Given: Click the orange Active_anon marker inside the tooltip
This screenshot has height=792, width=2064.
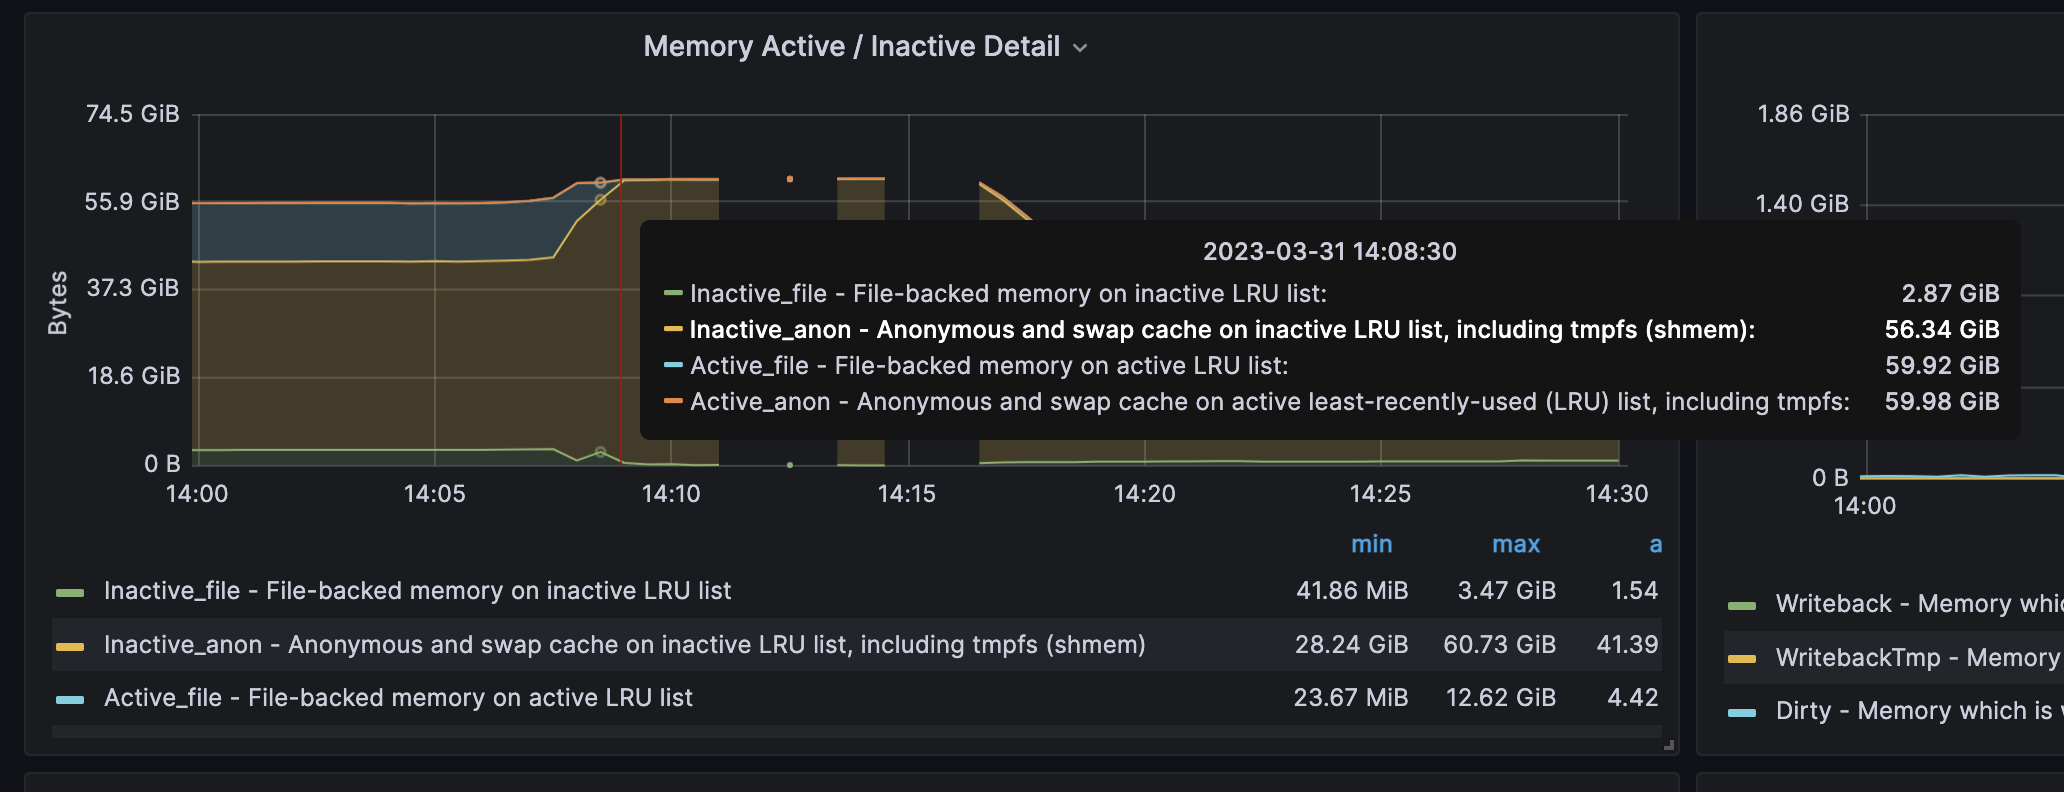Looking at the screenshot, I should pos(674,402).
